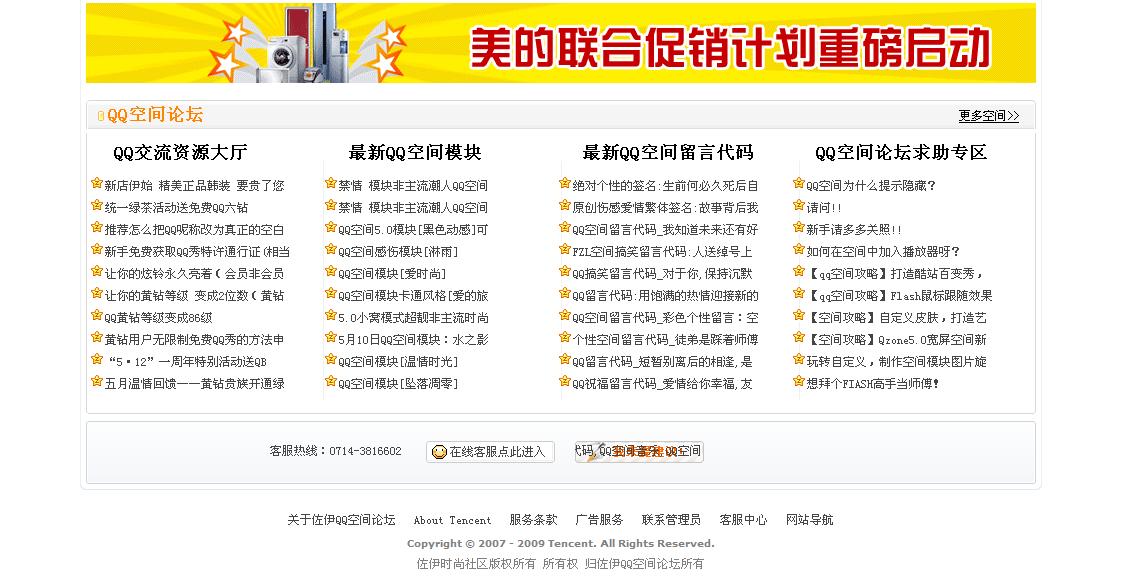The height and width of the screenshot is (576, 1129).
Task: Select the star bullet before "让你的炫铃永久亮着"
Action: (96, 271)
